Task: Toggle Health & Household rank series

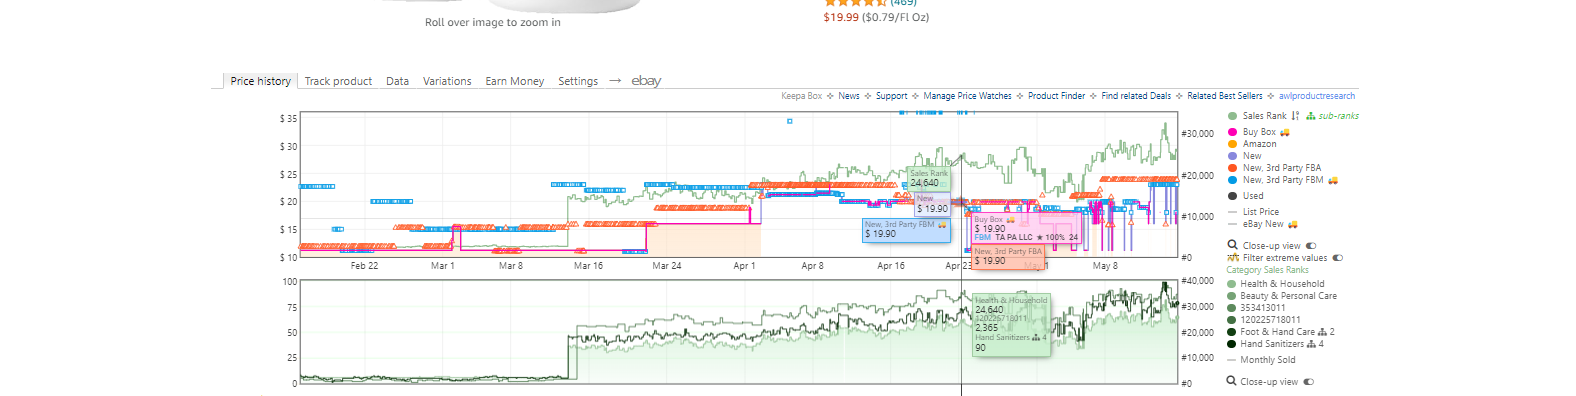Action: click(1232, 284)
